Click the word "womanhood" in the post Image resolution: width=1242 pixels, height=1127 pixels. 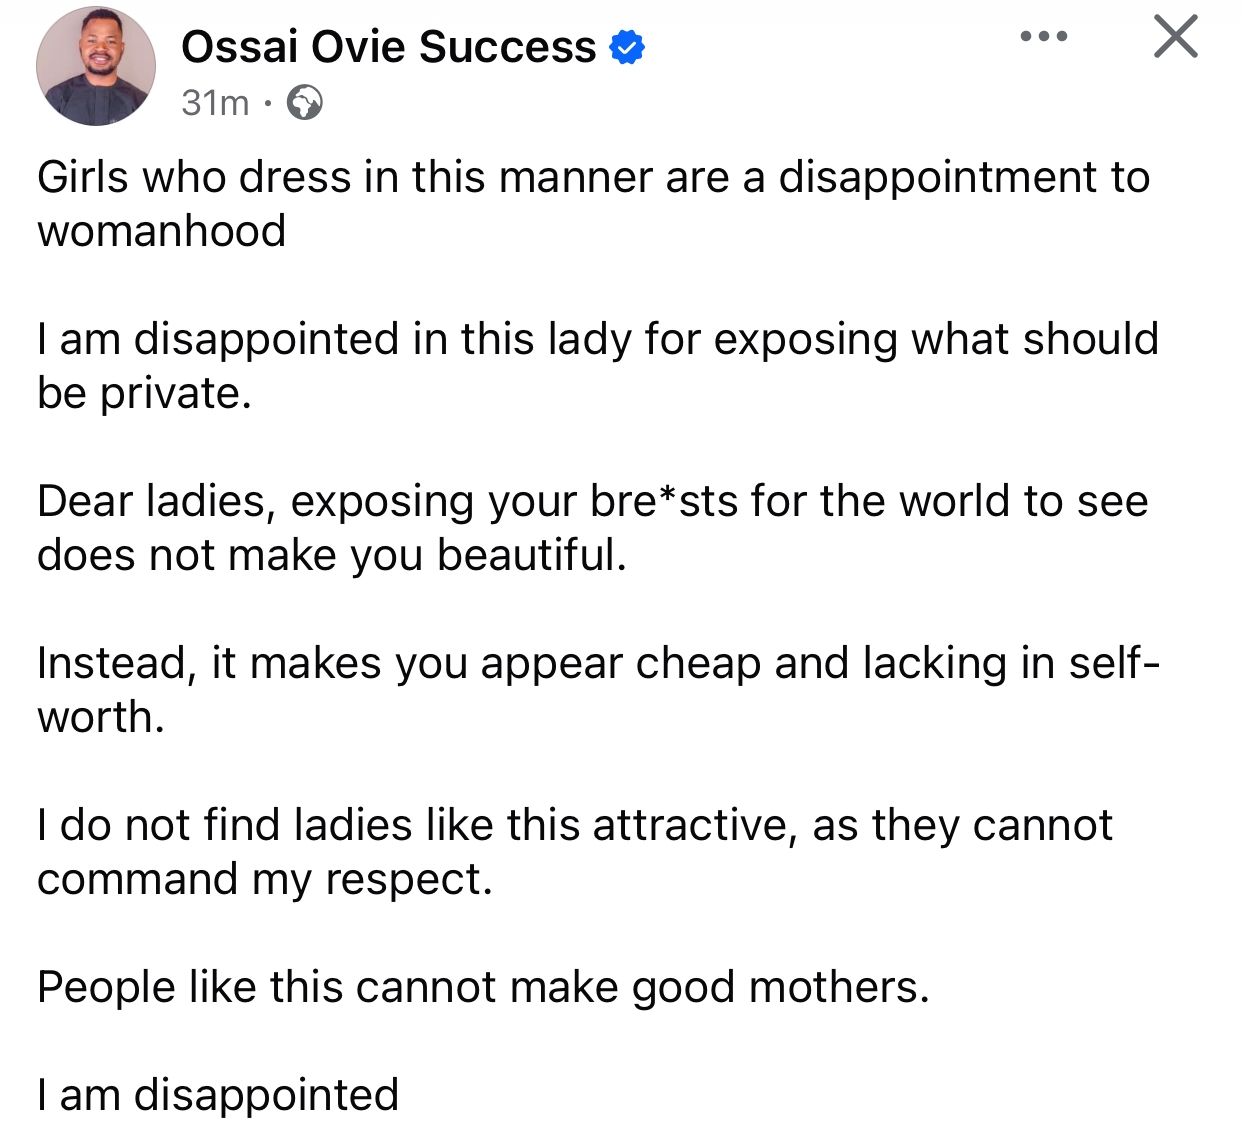pyautogui.click(x=162, y=231)
